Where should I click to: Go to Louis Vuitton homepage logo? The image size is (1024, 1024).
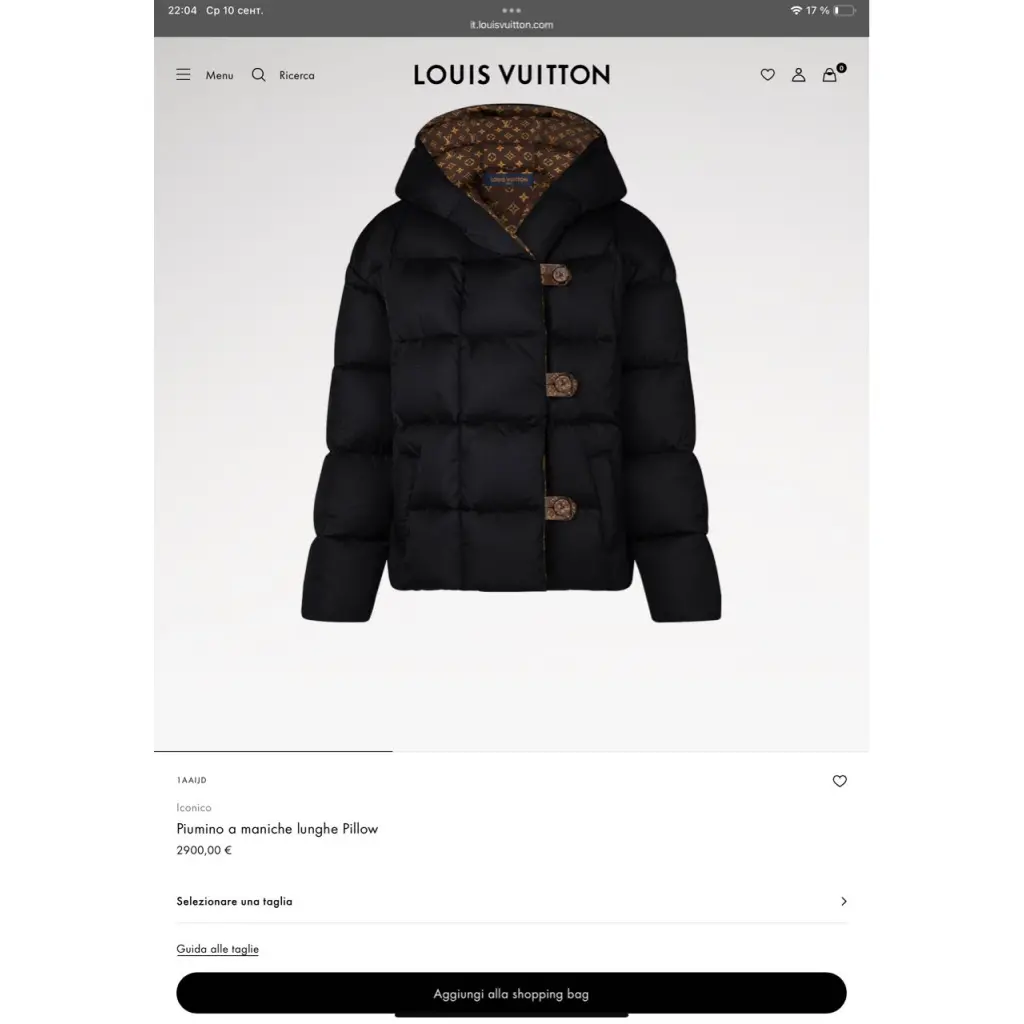click(x=511, y=74)
